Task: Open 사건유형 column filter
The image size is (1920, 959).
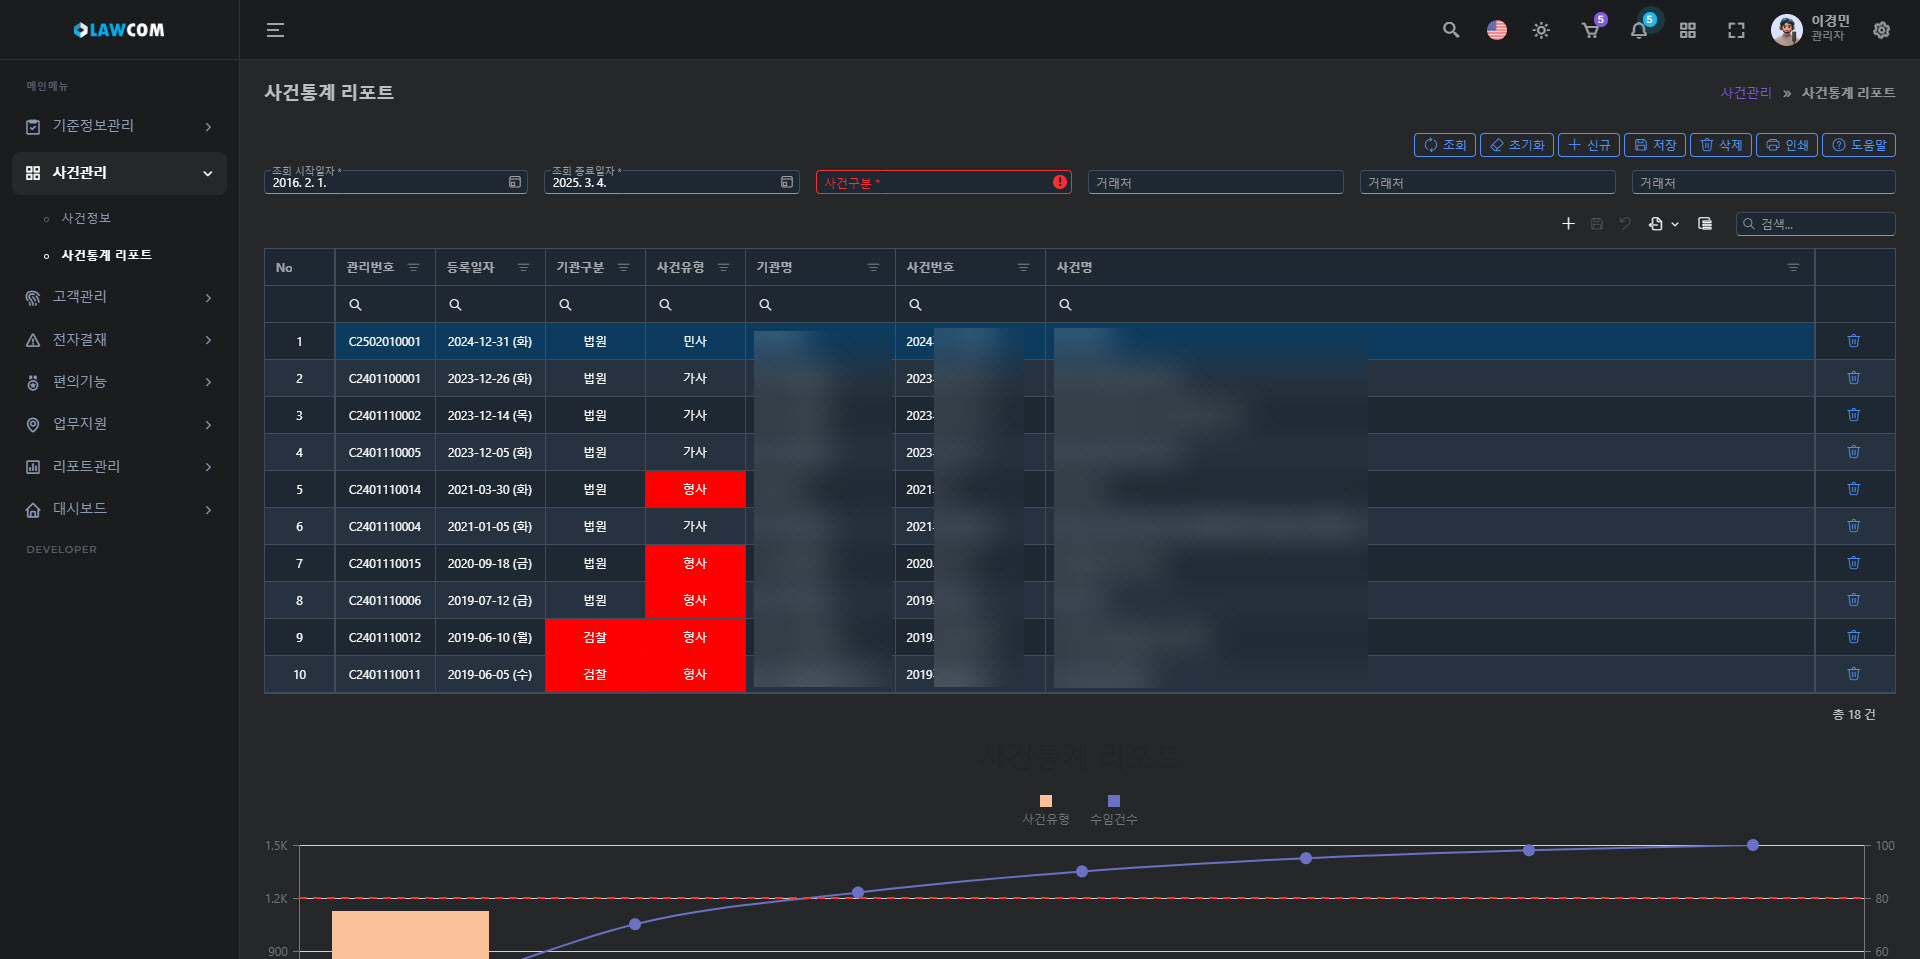Action: 723,267
